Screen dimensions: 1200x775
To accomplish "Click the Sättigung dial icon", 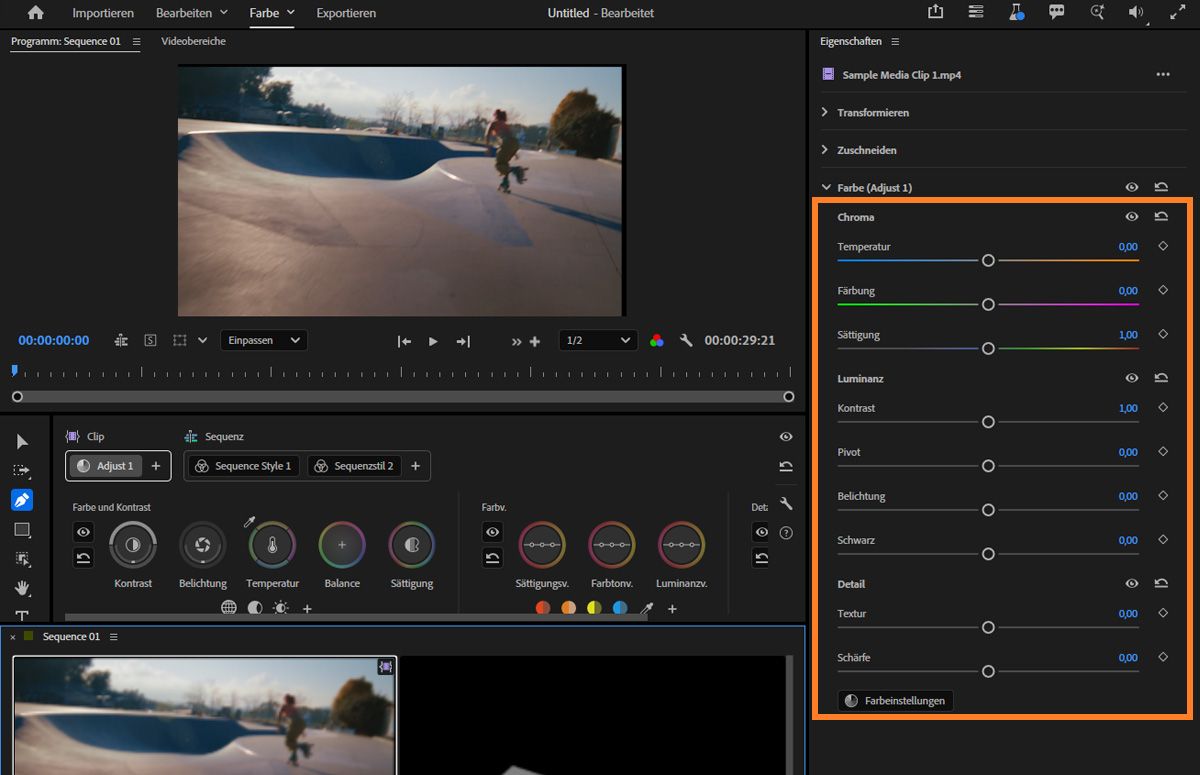I will [x=412, y=545].
